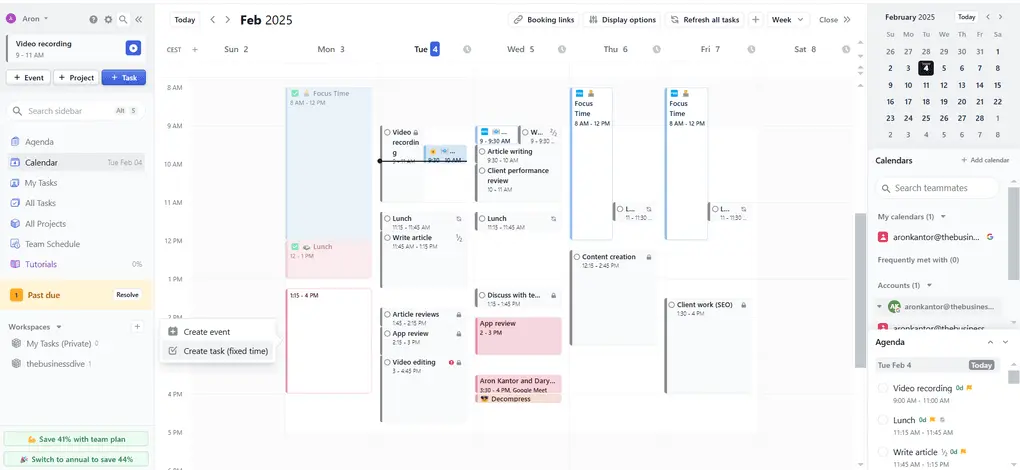1020x470 pixels.
Task: Click the magnifier search icon beside settings
Action: coord(123,19)
